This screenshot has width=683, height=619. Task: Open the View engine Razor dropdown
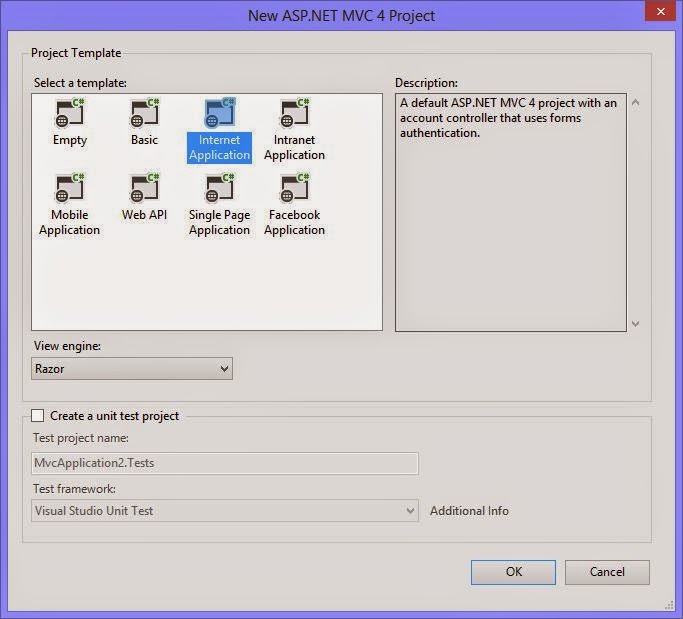click(x=132, y=369)
